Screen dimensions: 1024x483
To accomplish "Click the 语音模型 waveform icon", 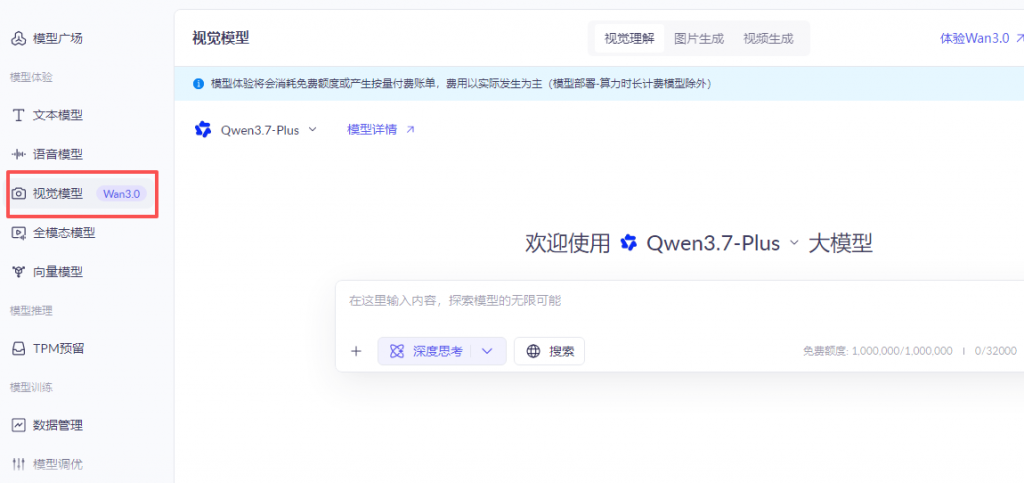I will [x=18, y=155].
